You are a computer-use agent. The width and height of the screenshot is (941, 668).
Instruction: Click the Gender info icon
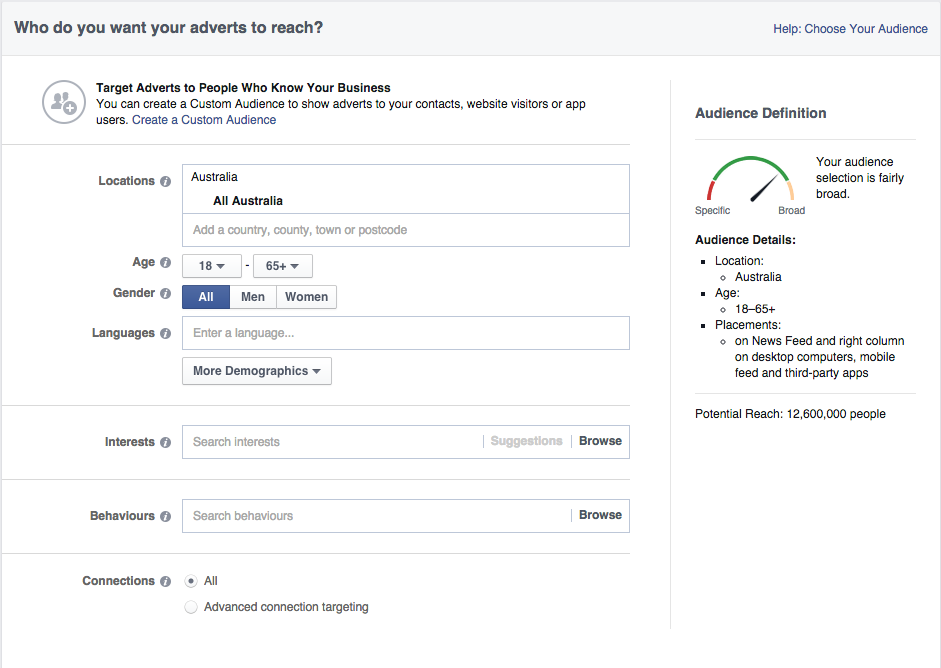click(166, 294)
